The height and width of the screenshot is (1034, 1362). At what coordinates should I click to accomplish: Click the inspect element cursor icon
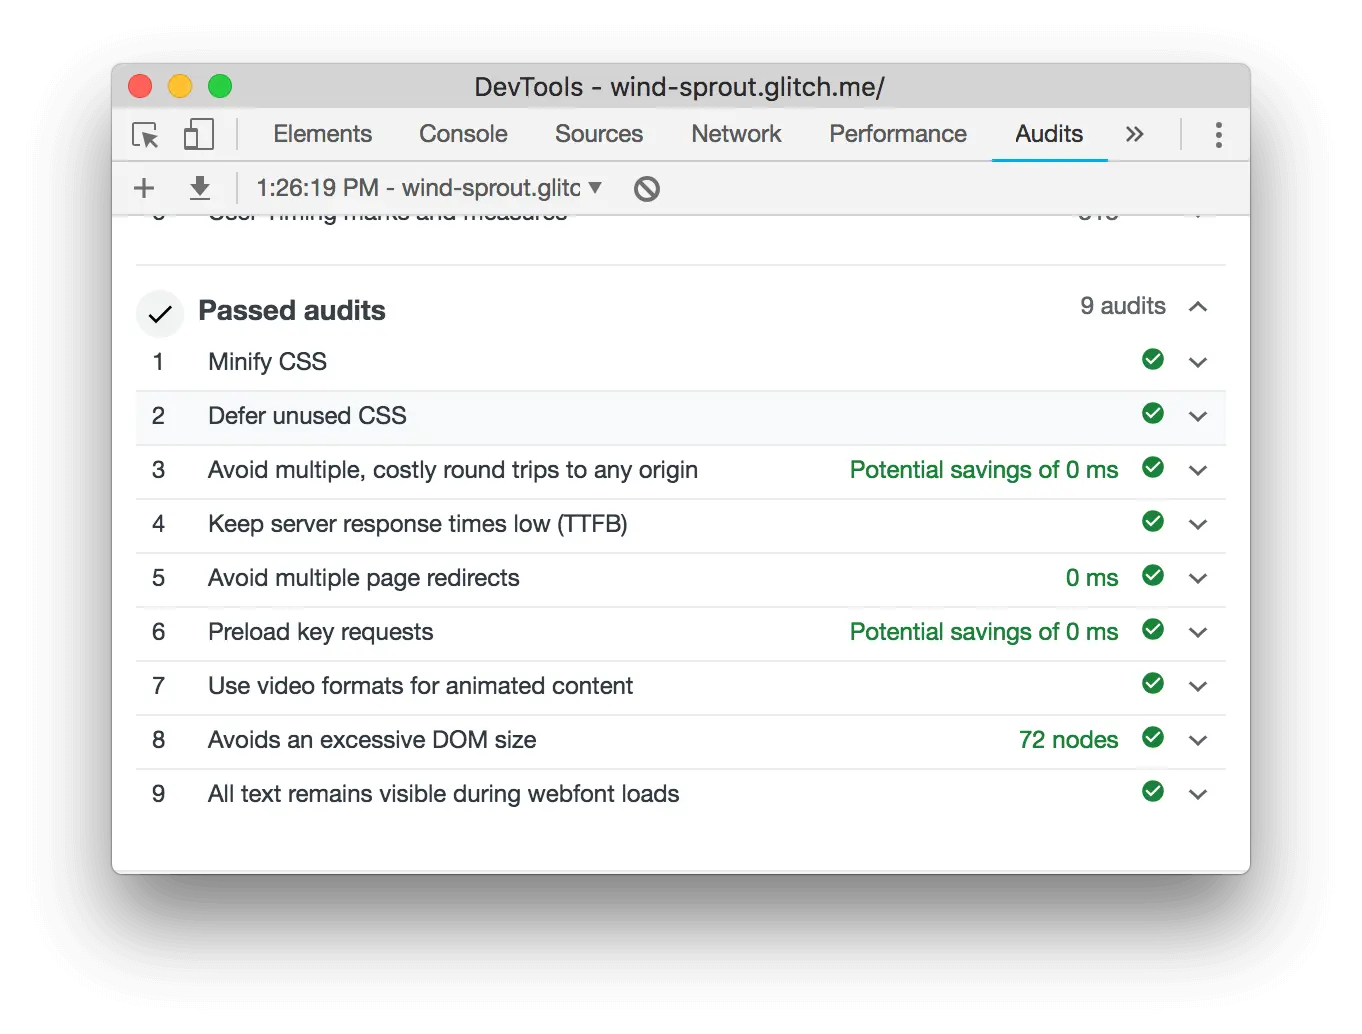(146, 135)
